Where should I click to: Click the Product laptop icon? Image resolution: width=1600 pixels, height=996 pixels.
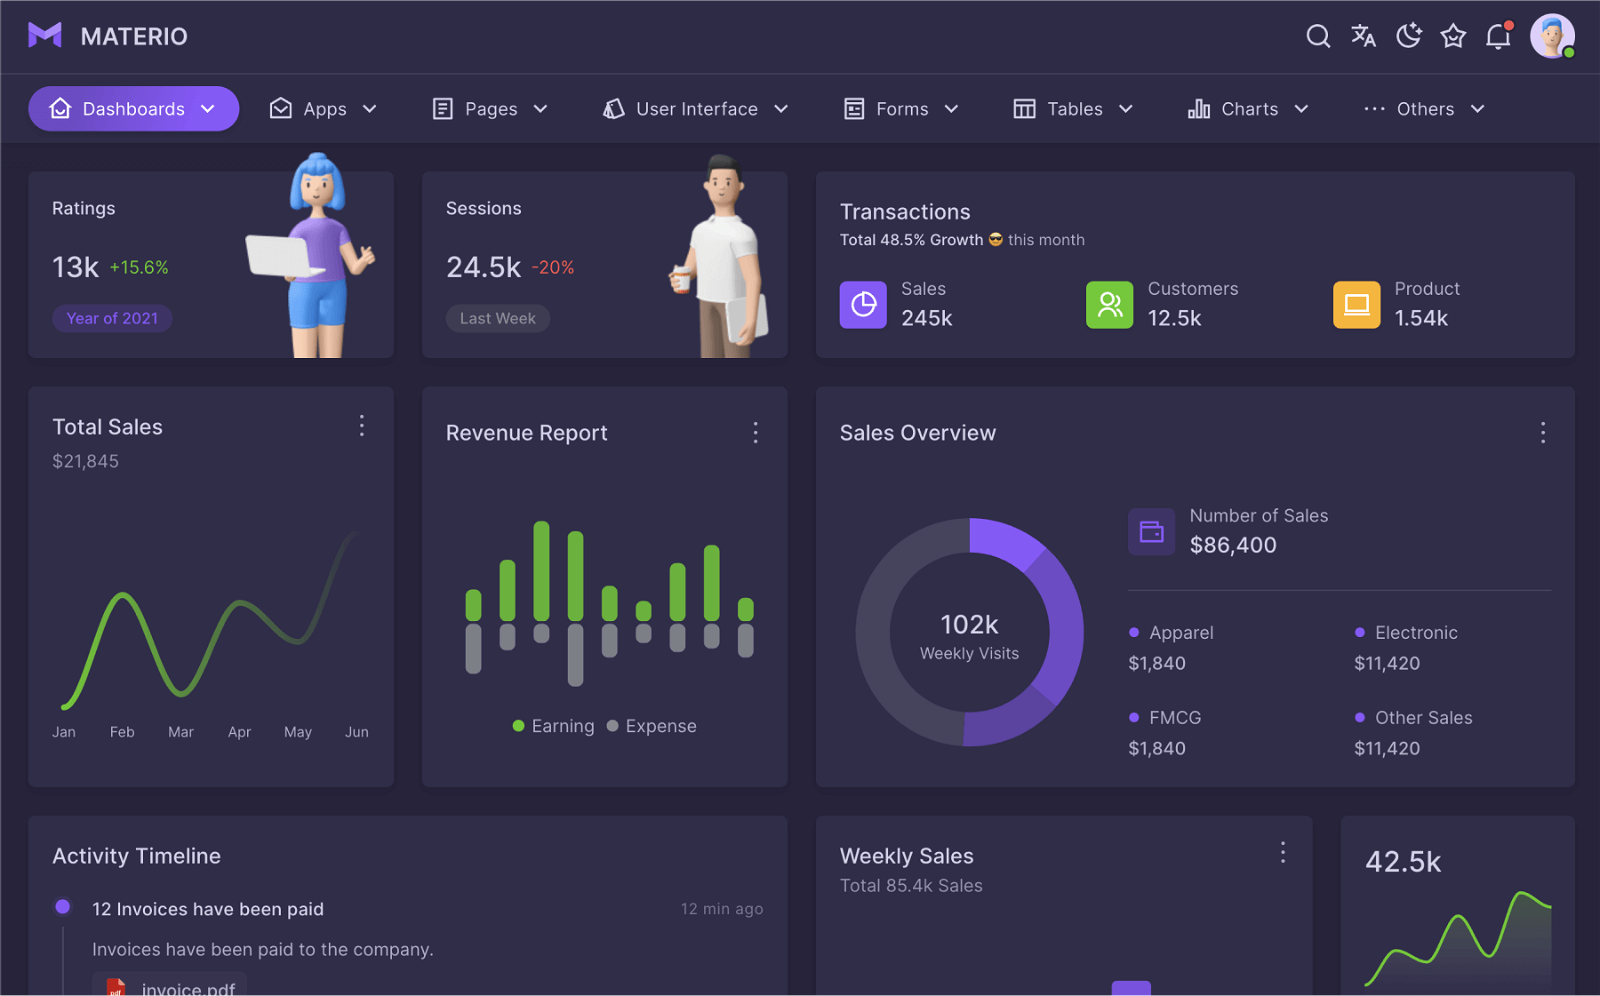point(1357,305)
